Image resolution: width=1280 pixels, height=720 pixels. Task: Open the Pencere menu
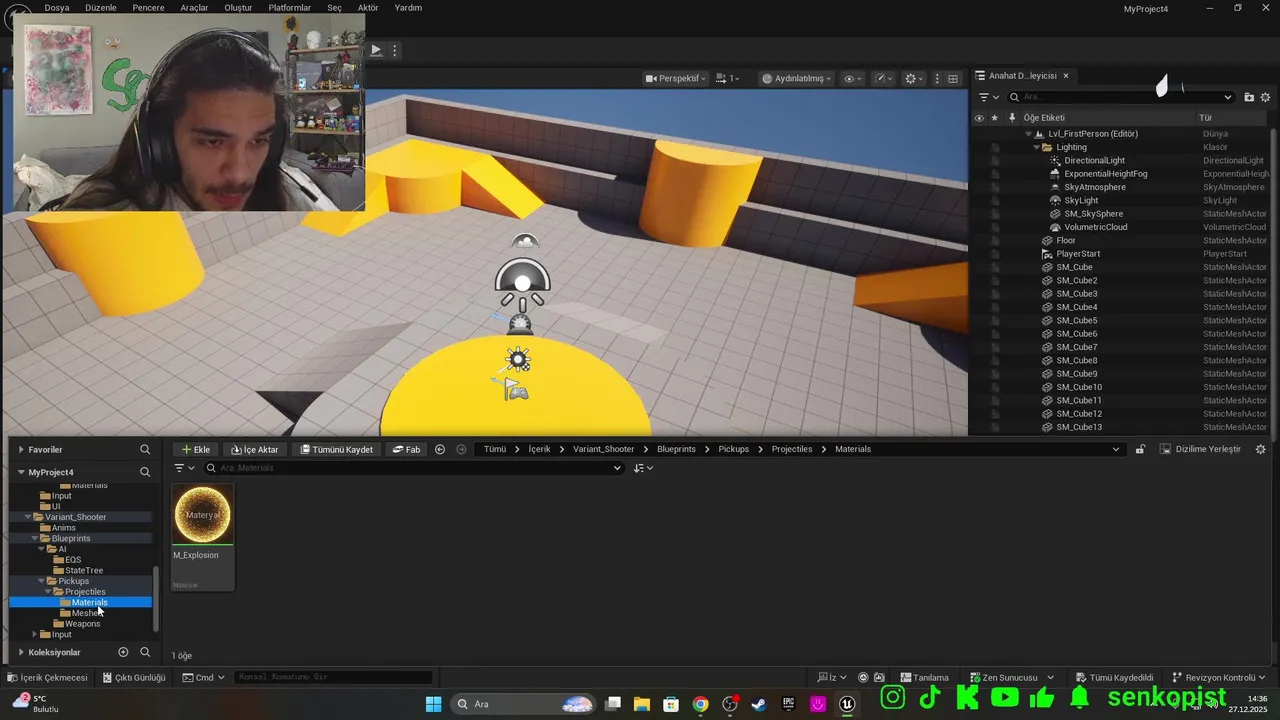(x=148, y=8)
